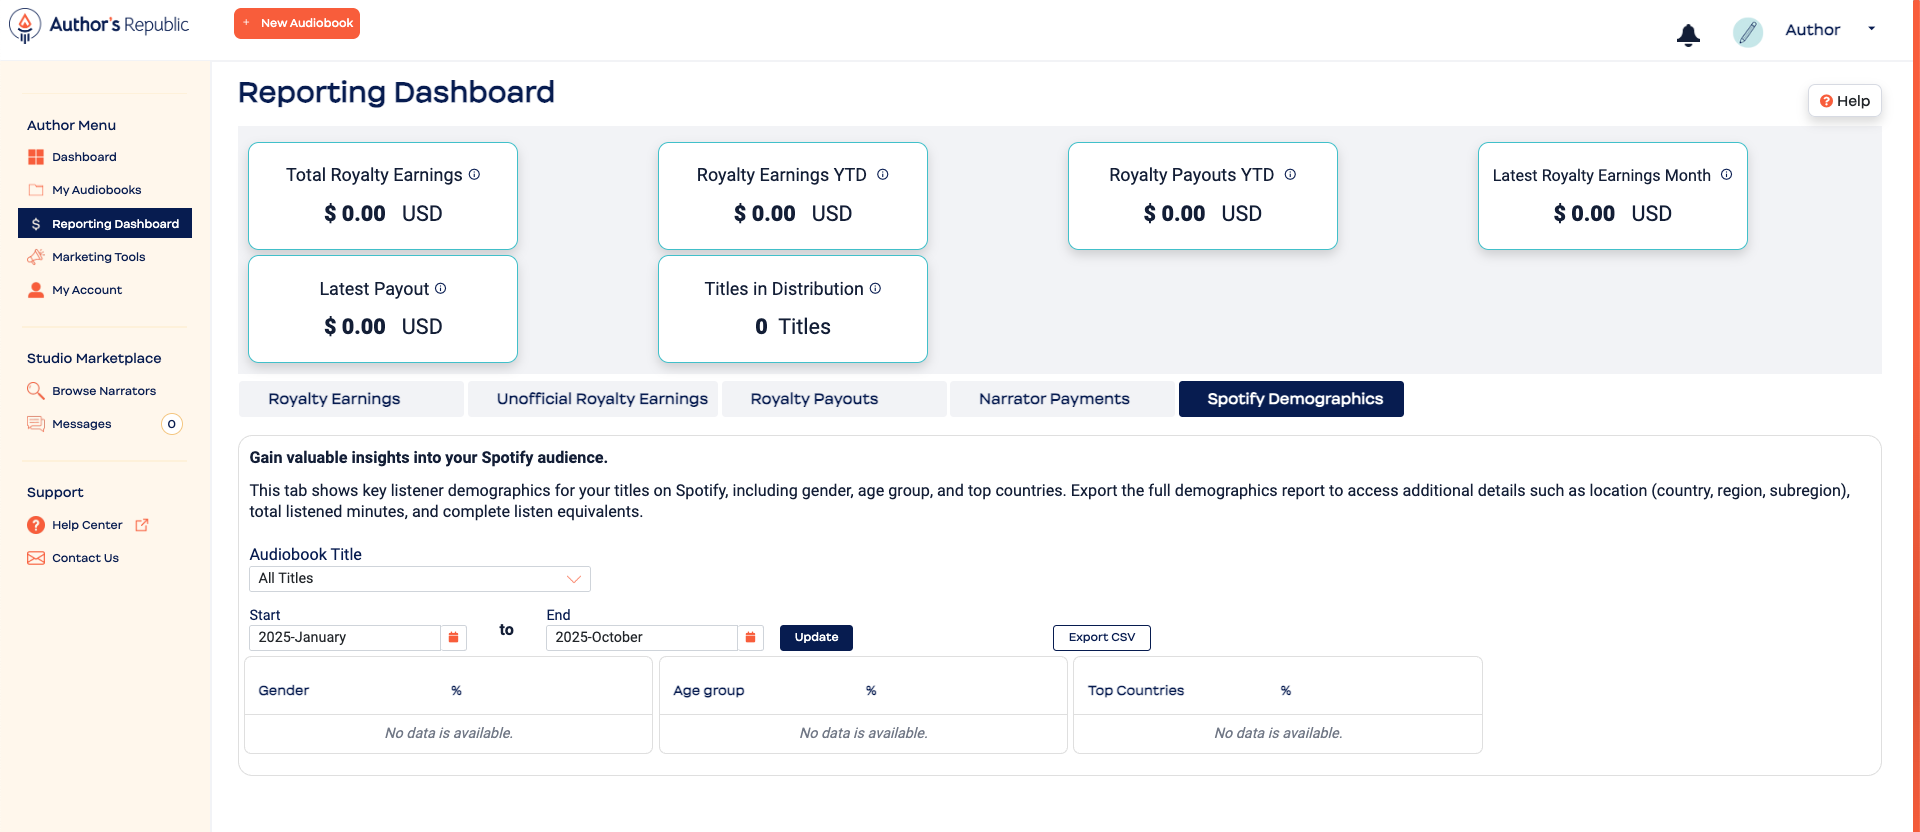The image size is (1920, 832).
Task: Click the Author's Republic logo
Action: (99, 25)
